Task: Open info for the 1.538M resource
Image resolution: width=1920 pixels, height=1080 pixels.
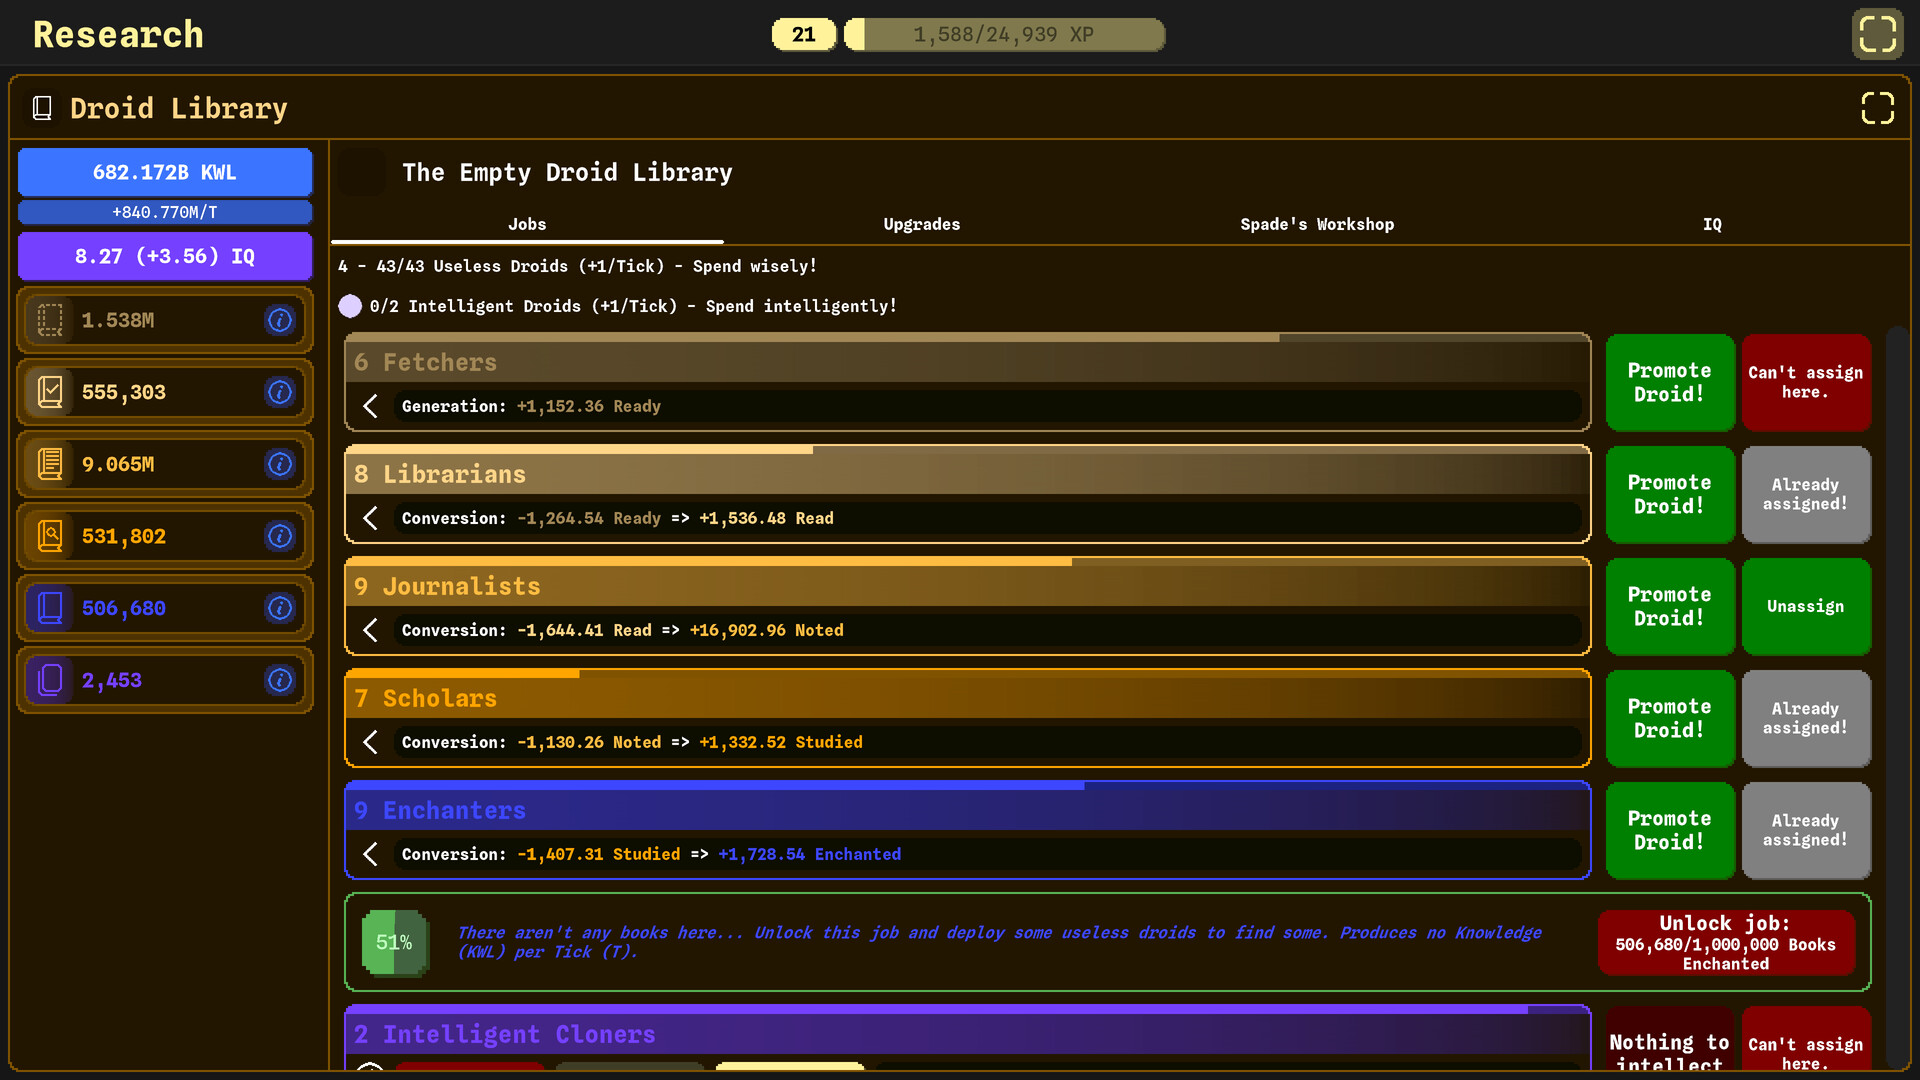Action: [x=280, y=320]
